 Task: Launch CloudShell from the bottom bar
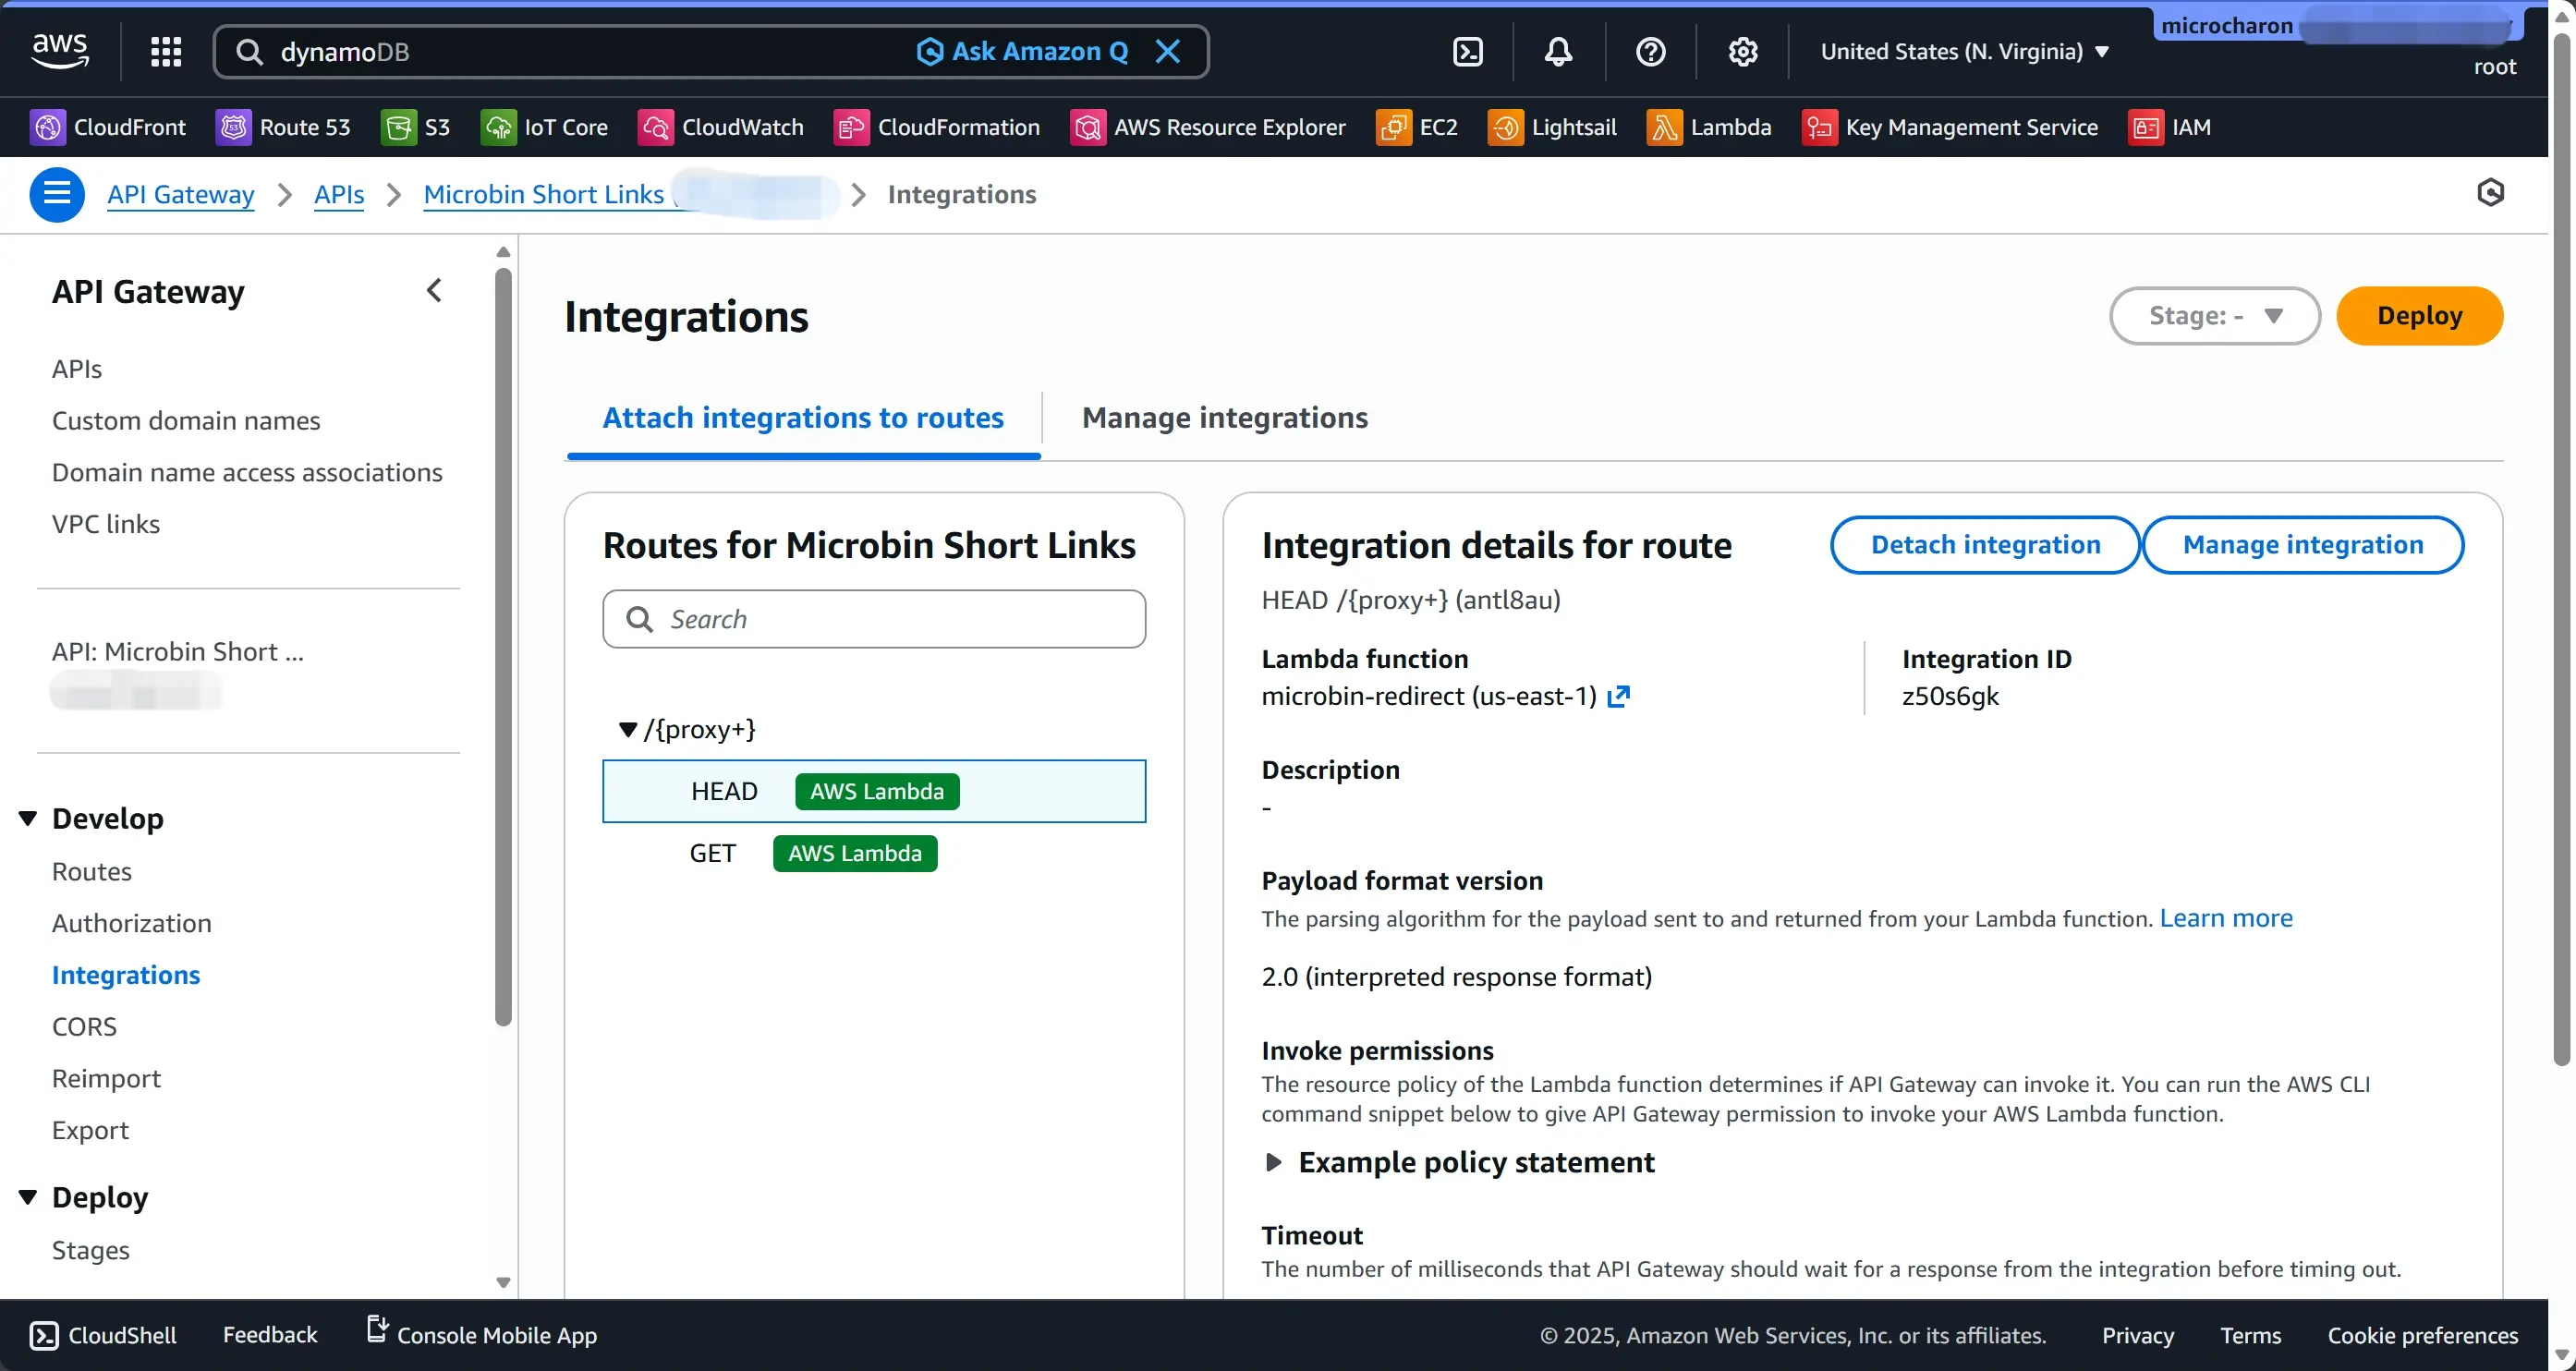pyautogui.click(x=103, y=1334)
